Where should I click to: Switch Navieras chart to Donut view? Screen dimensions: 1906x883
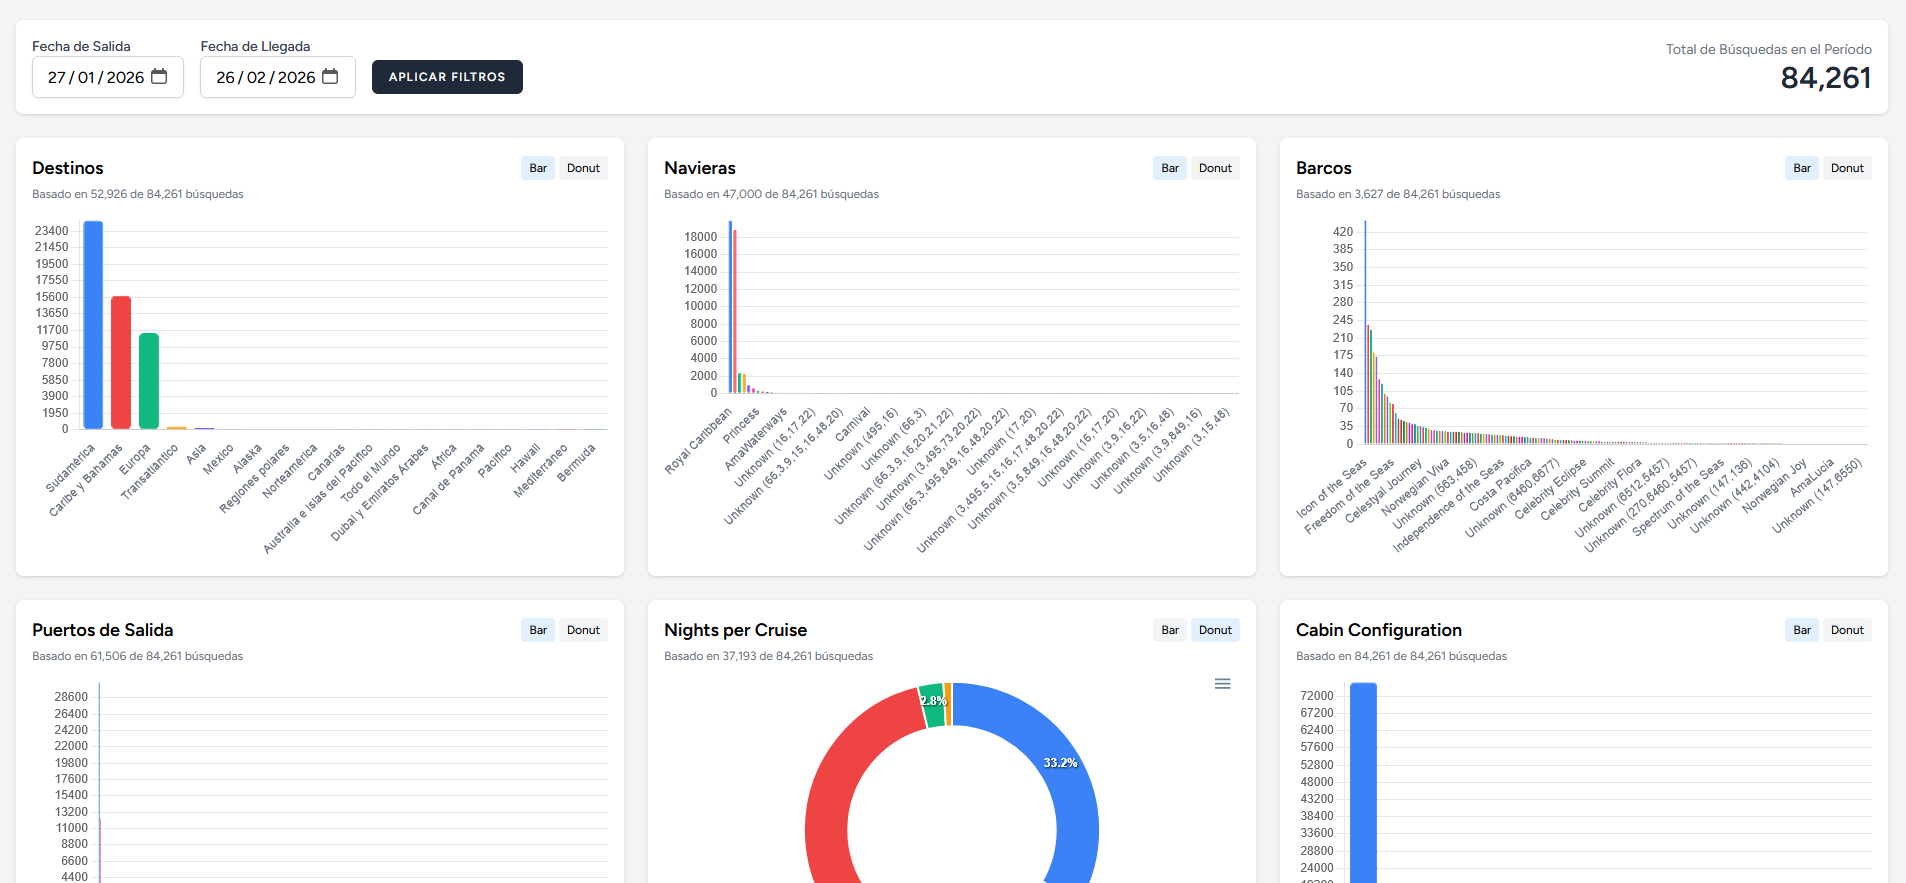1215,168
